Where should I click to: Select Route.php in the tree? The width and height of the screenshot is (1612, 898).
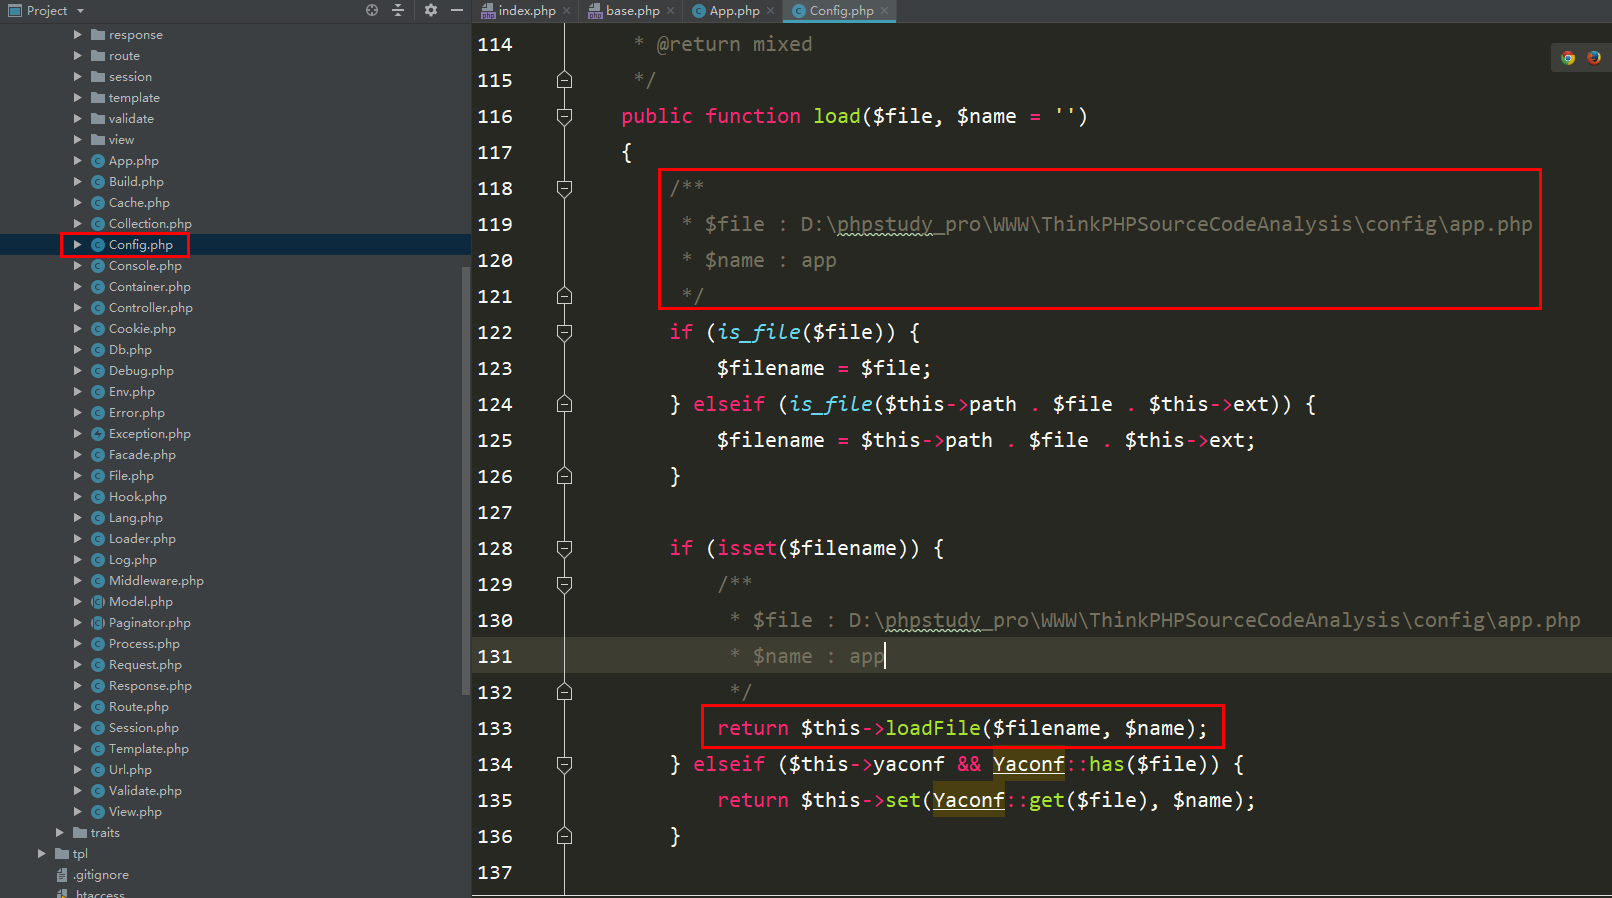click(139, 707)
